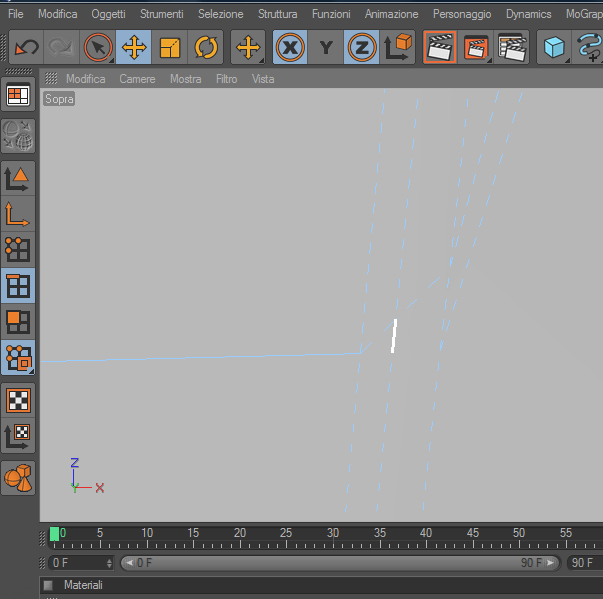The image size is (603, 599).
Task: Click the green timeline playhead marker
Action: [x=54, y=534]
